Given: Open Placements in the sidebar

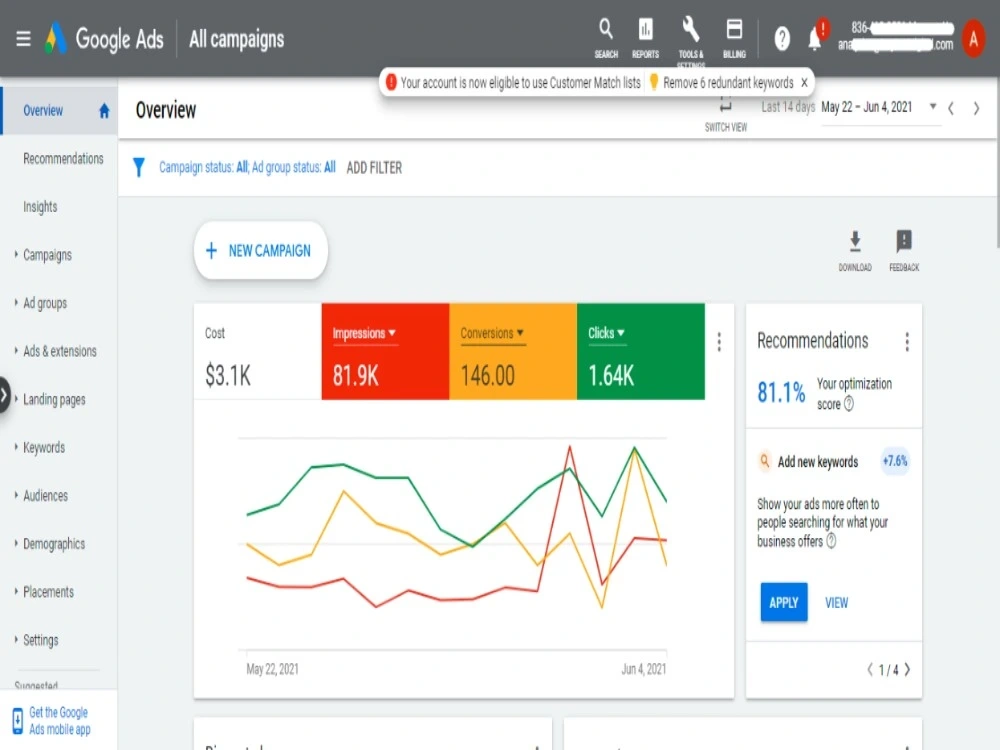Looking at the screenshot, I should click(48, 592).
